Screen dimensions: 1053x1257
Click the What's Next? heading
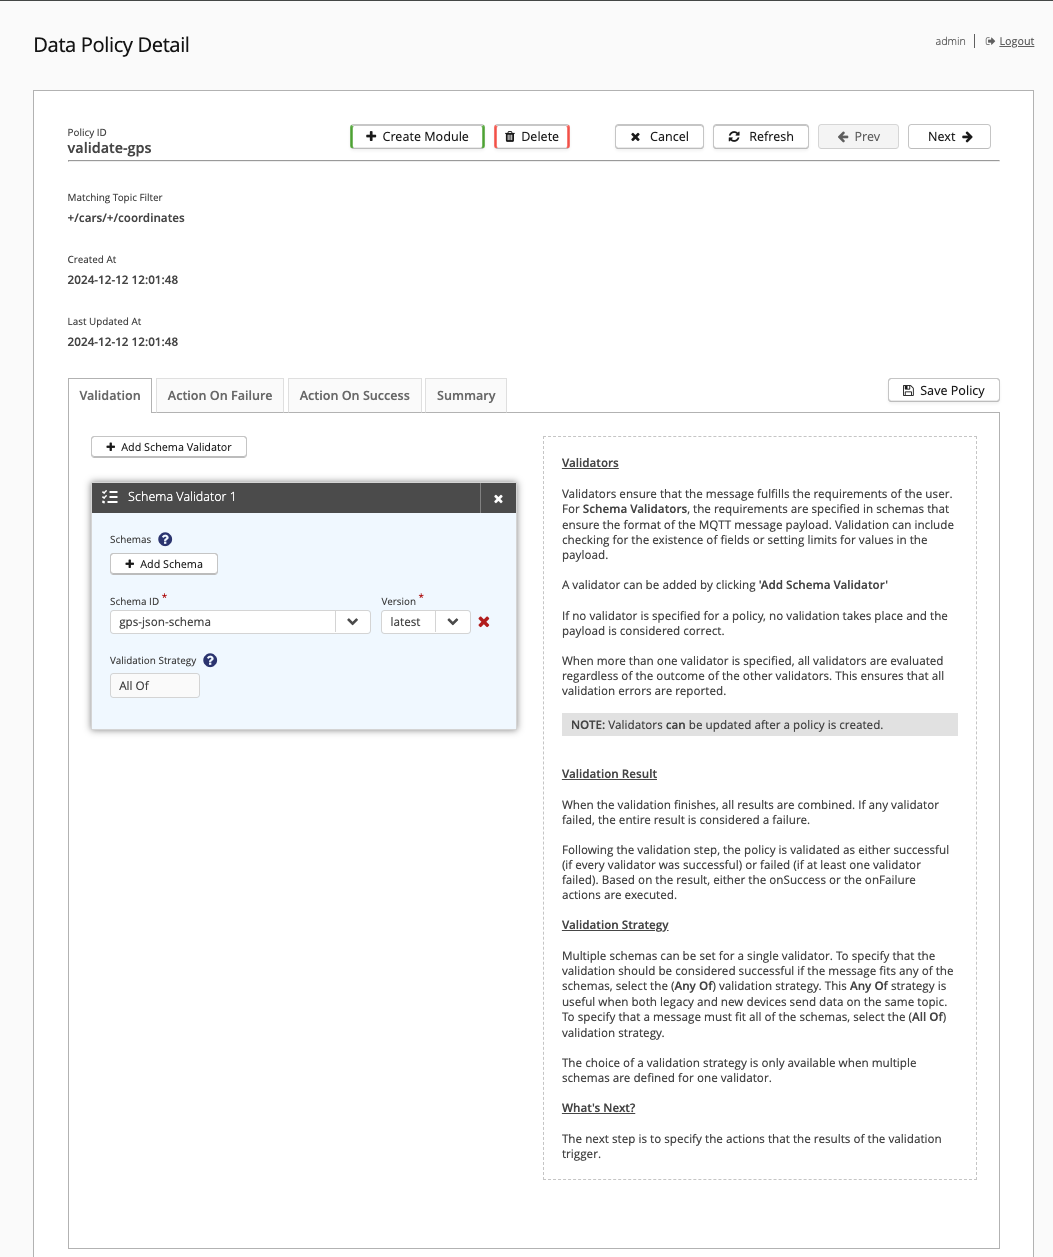coord(598,1108)
